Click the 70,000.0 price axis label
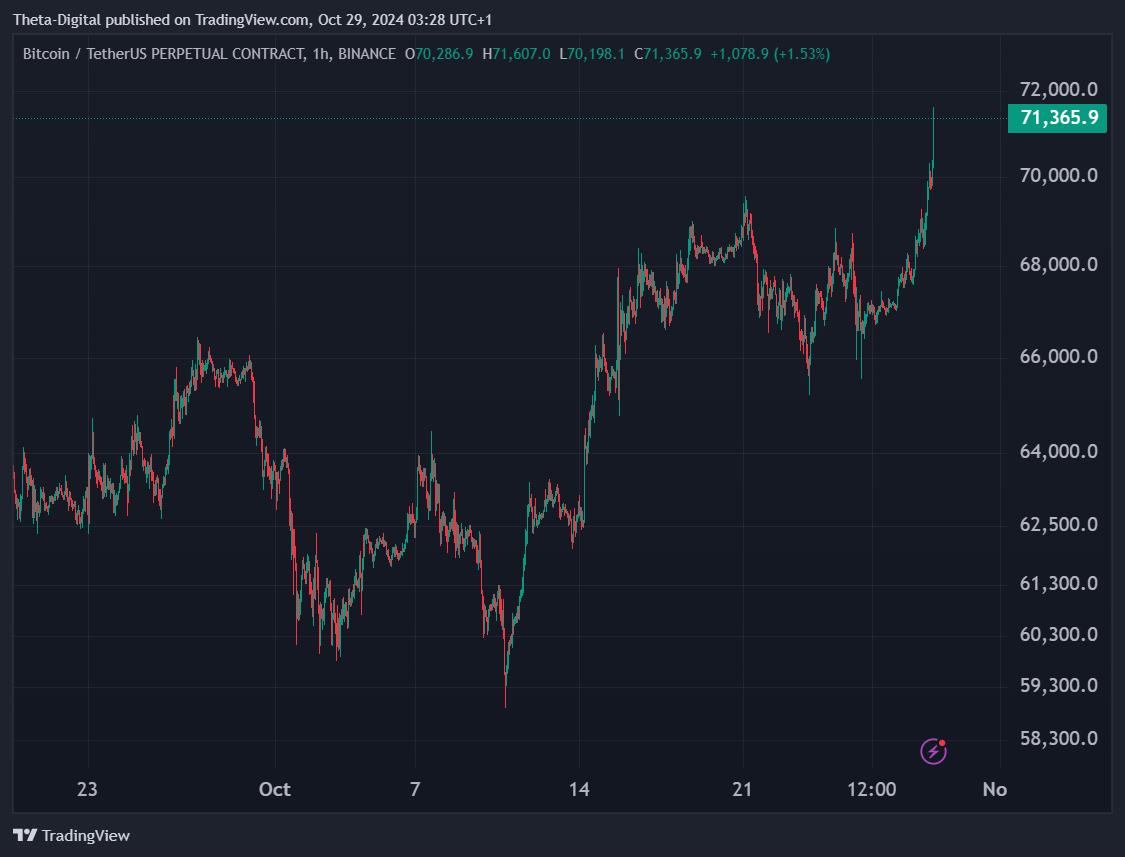1125x857 pixels. click(x=1058, y=175)
